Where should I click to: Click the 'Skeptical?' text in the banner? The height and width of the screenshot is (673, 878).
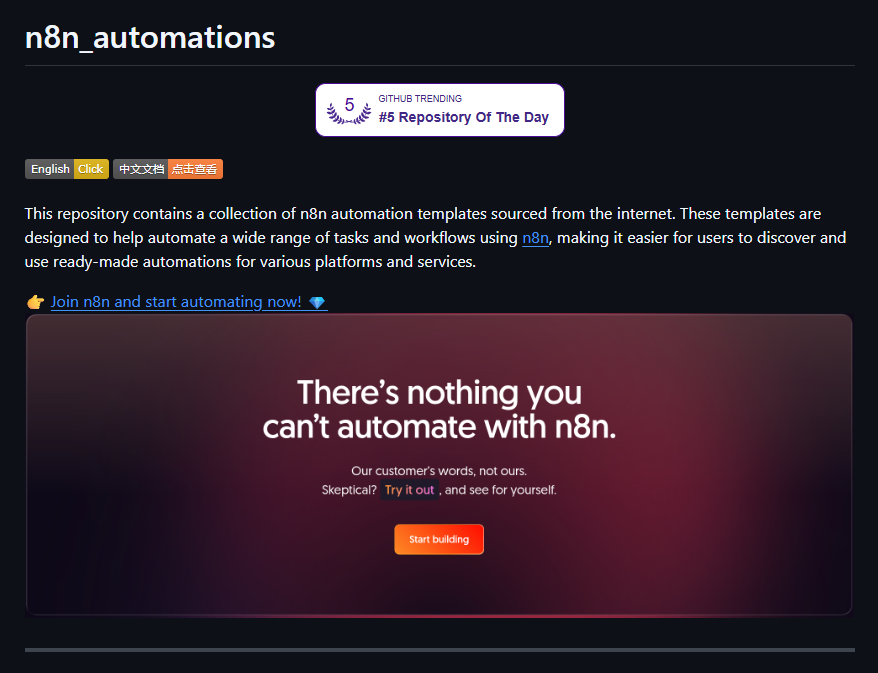pyautogui.click(x=349, y=490)
